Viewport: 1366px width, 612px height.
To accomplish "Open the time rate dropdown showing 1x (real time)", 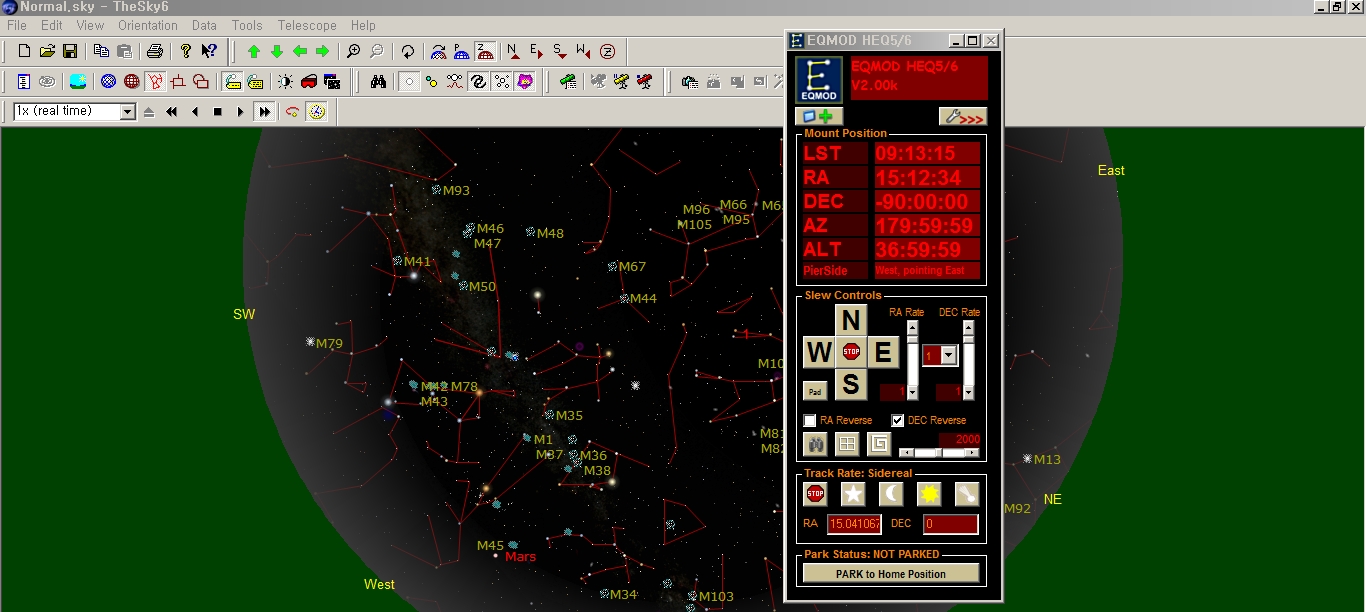I will (127, 112).
